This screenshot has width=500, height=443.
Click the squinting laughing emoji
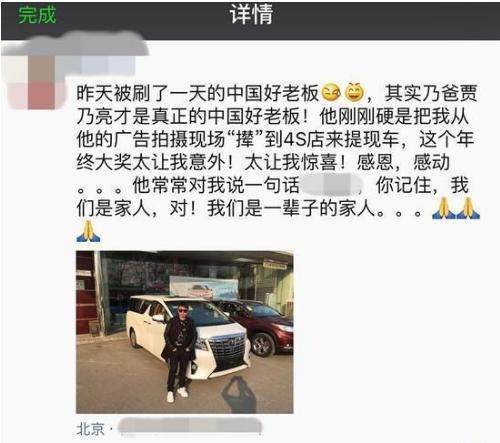331,93
